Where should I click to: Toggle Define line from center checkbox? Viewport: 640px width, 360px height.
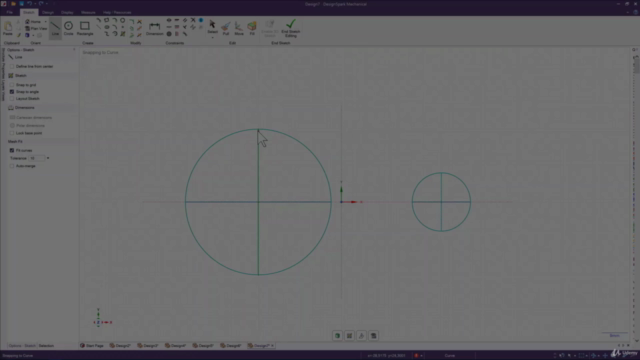click(x=12, y=66)
